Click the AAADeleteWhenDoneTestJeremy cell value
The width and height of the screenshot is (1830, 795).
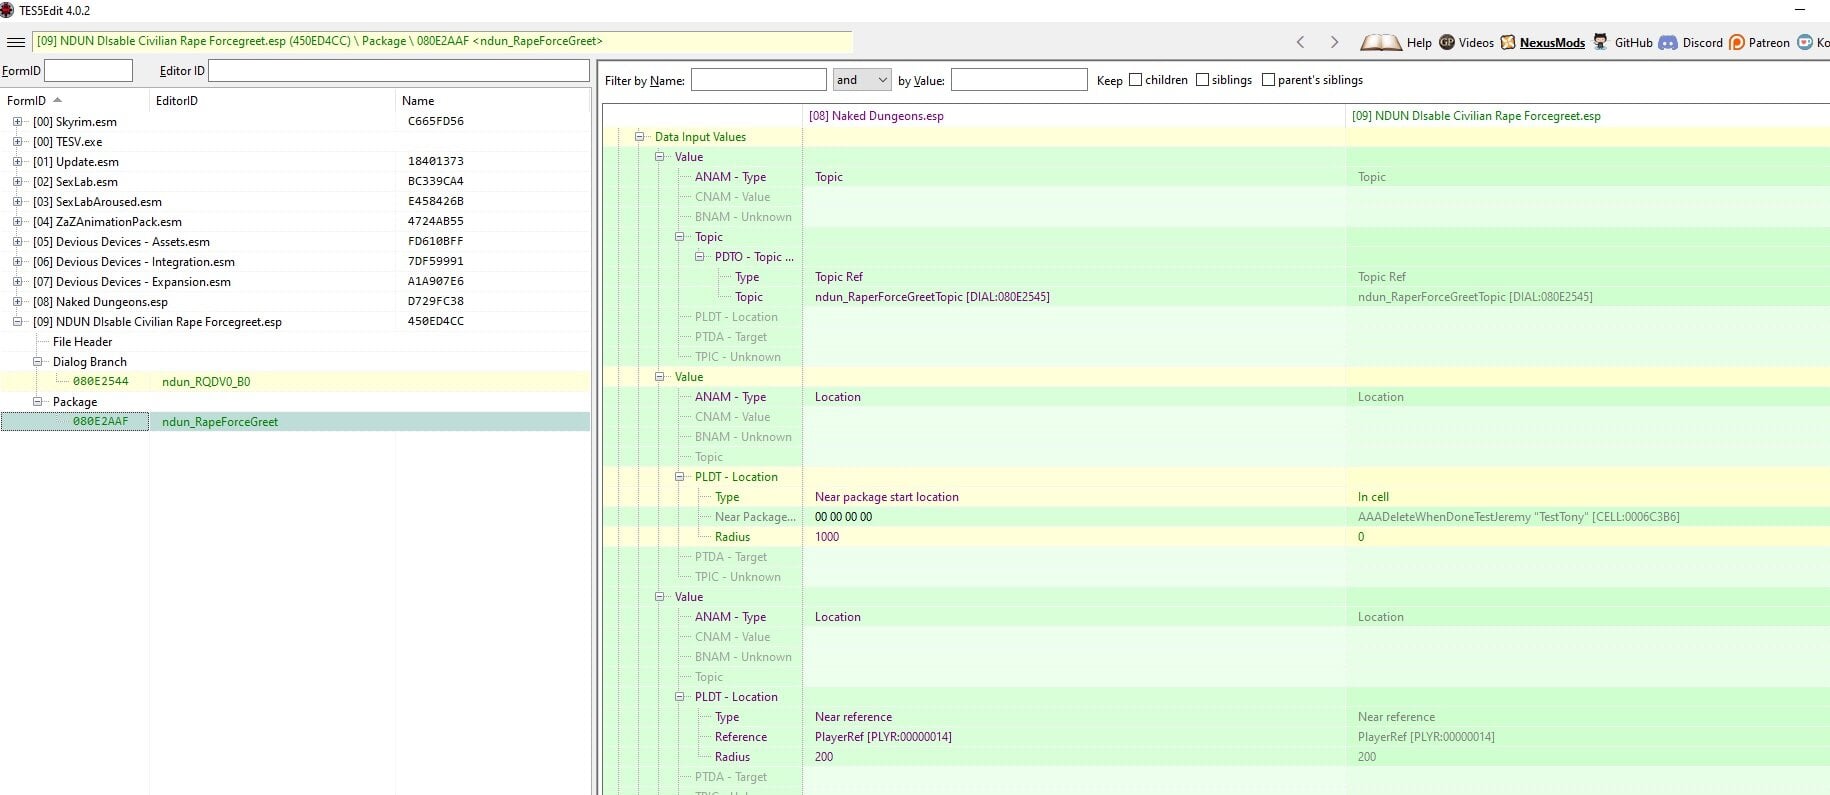click(1518, 517)
